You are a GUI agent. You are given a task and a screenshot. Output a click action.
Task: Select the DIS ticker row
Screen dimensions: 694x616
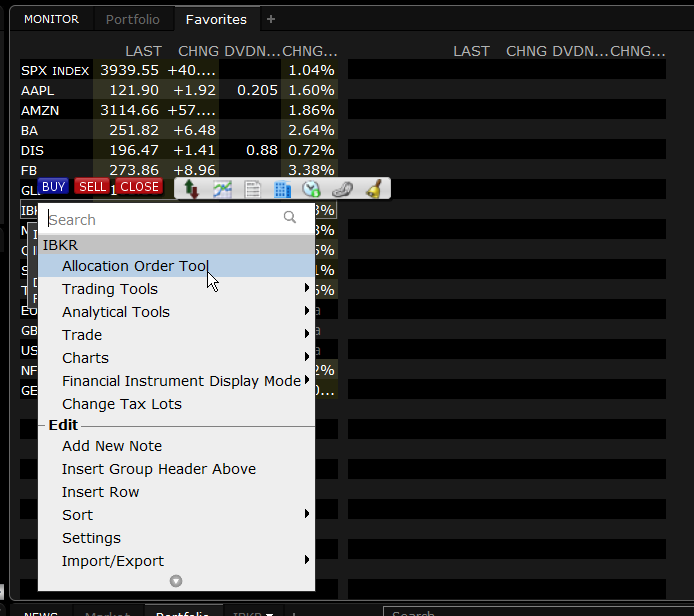pyautogui.click(x=179, y=150)
